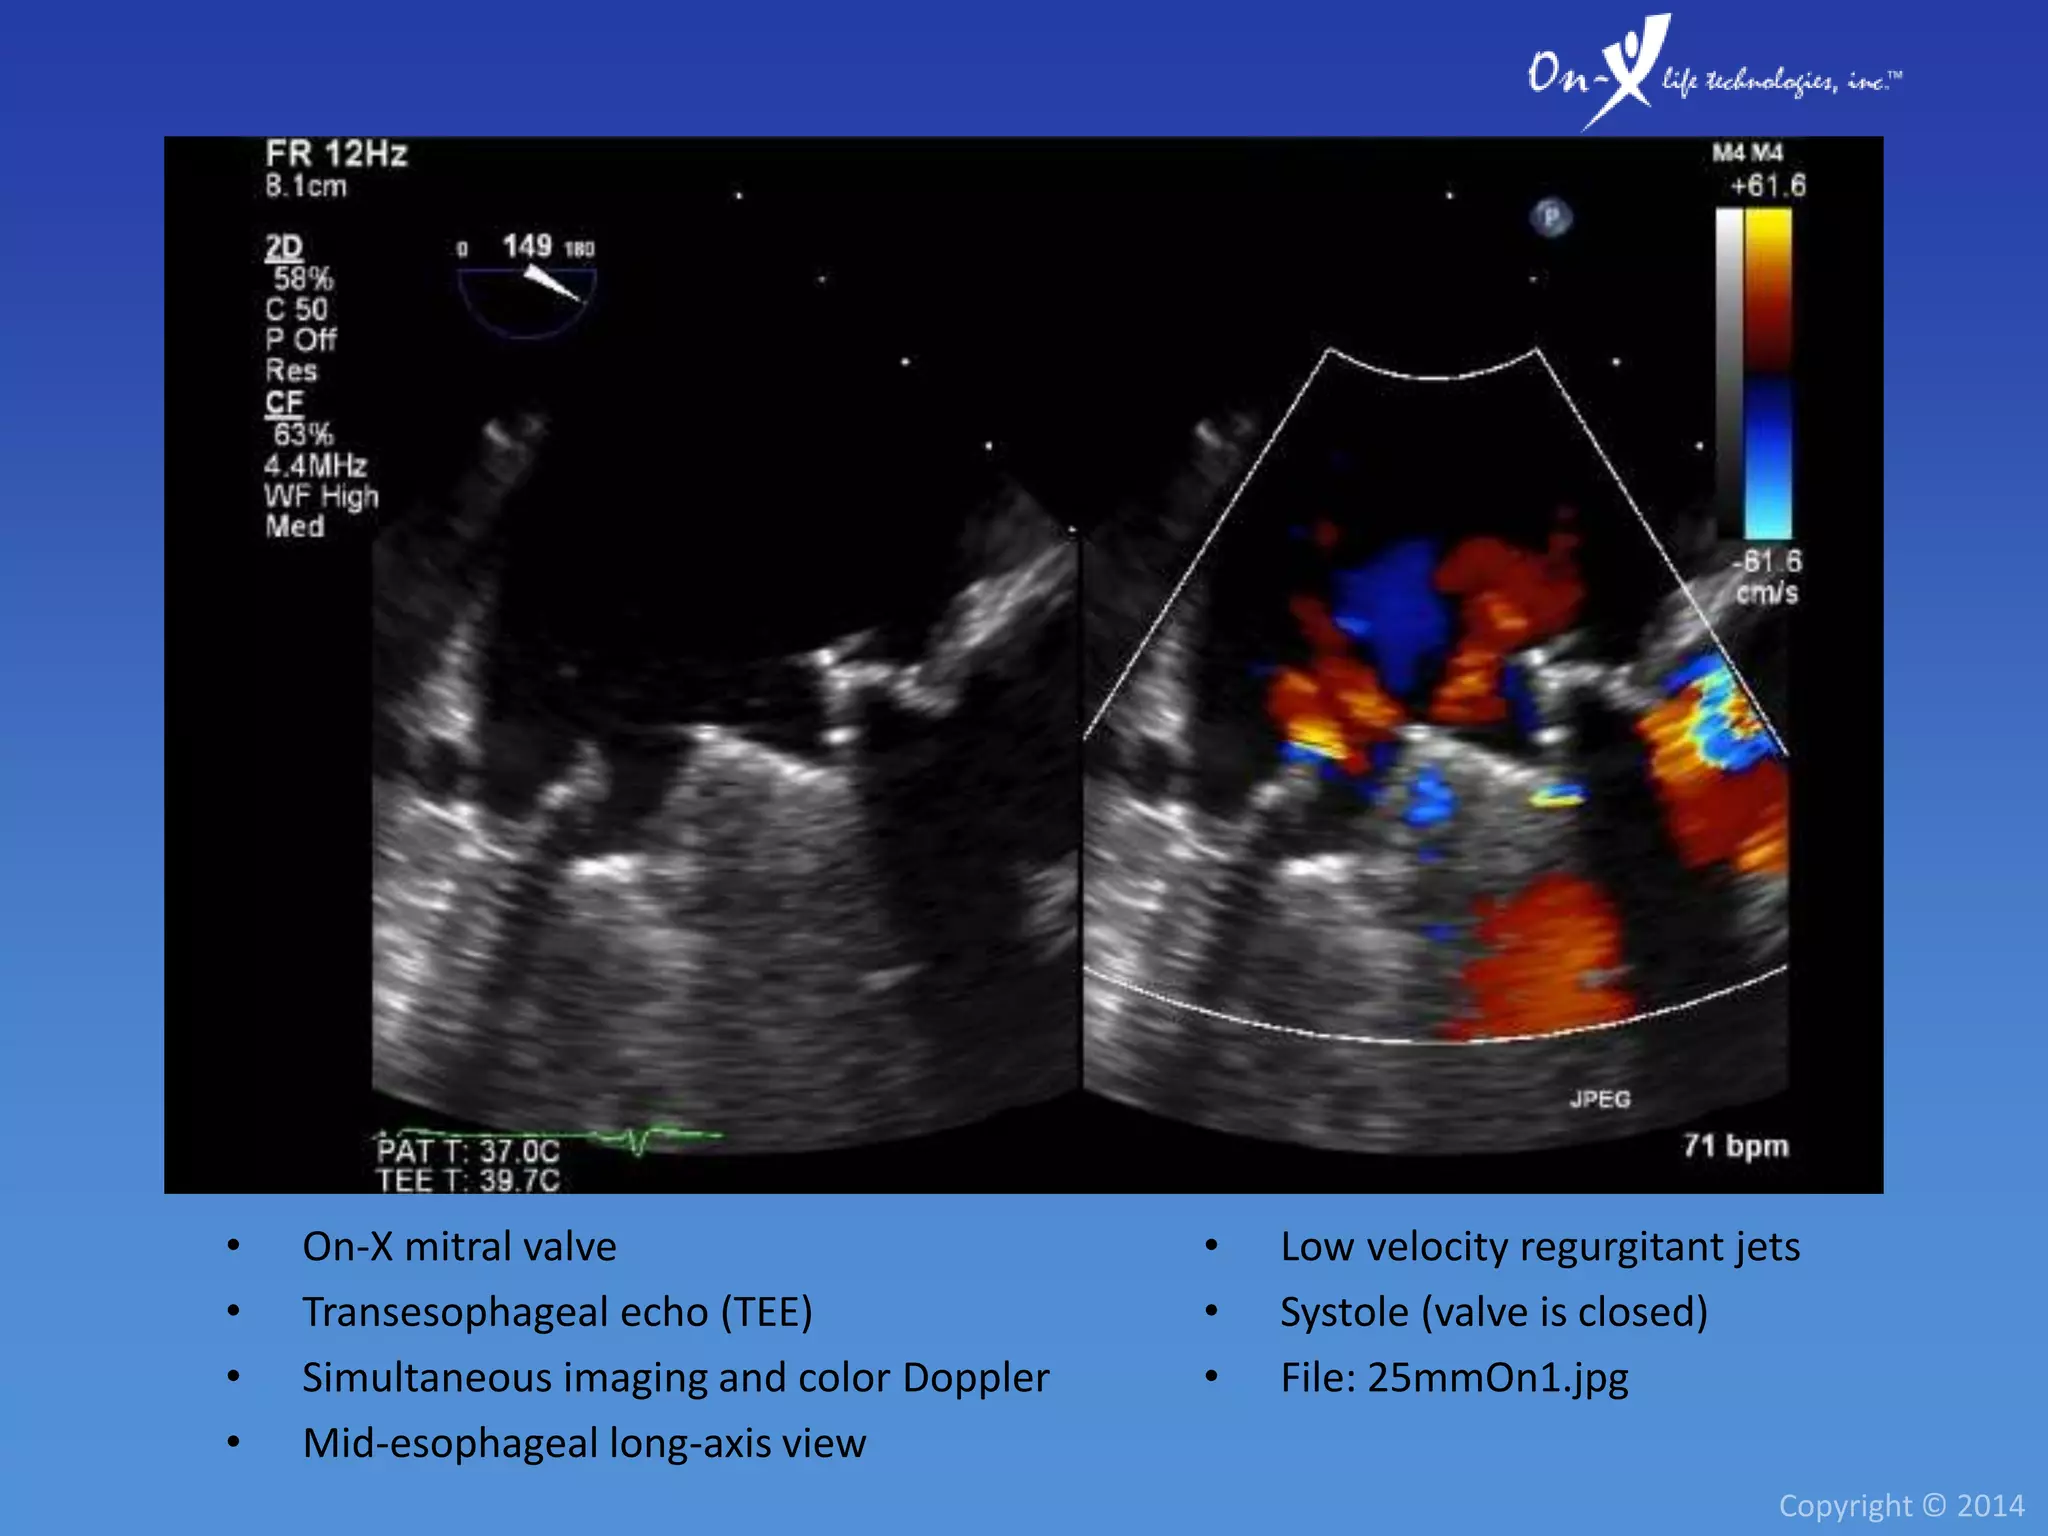Click the "File: 25mmOn1.jpg" bullet text
Viewport: 2048px width, 1536px height.
click(x=1454, y=1377)
